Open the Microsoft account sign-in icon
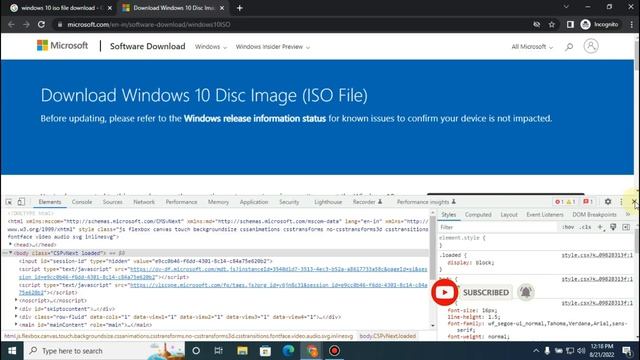The image size is (640, 360). (x=591, y=46)
